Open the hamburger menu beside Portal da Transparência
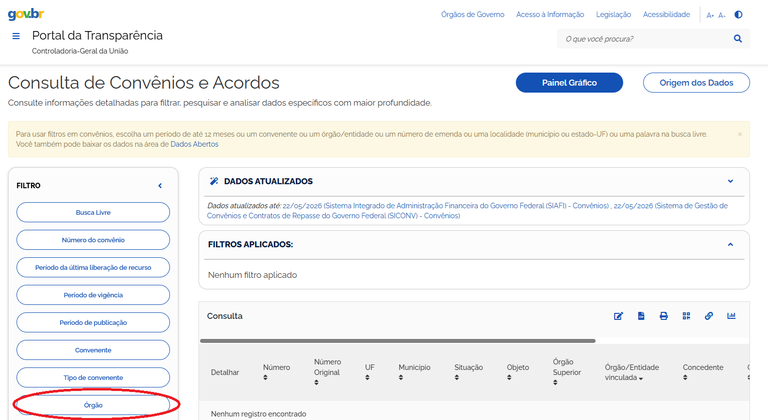This screenshot has height=420, width=768. pyautogui.click(x=16, y=36)
